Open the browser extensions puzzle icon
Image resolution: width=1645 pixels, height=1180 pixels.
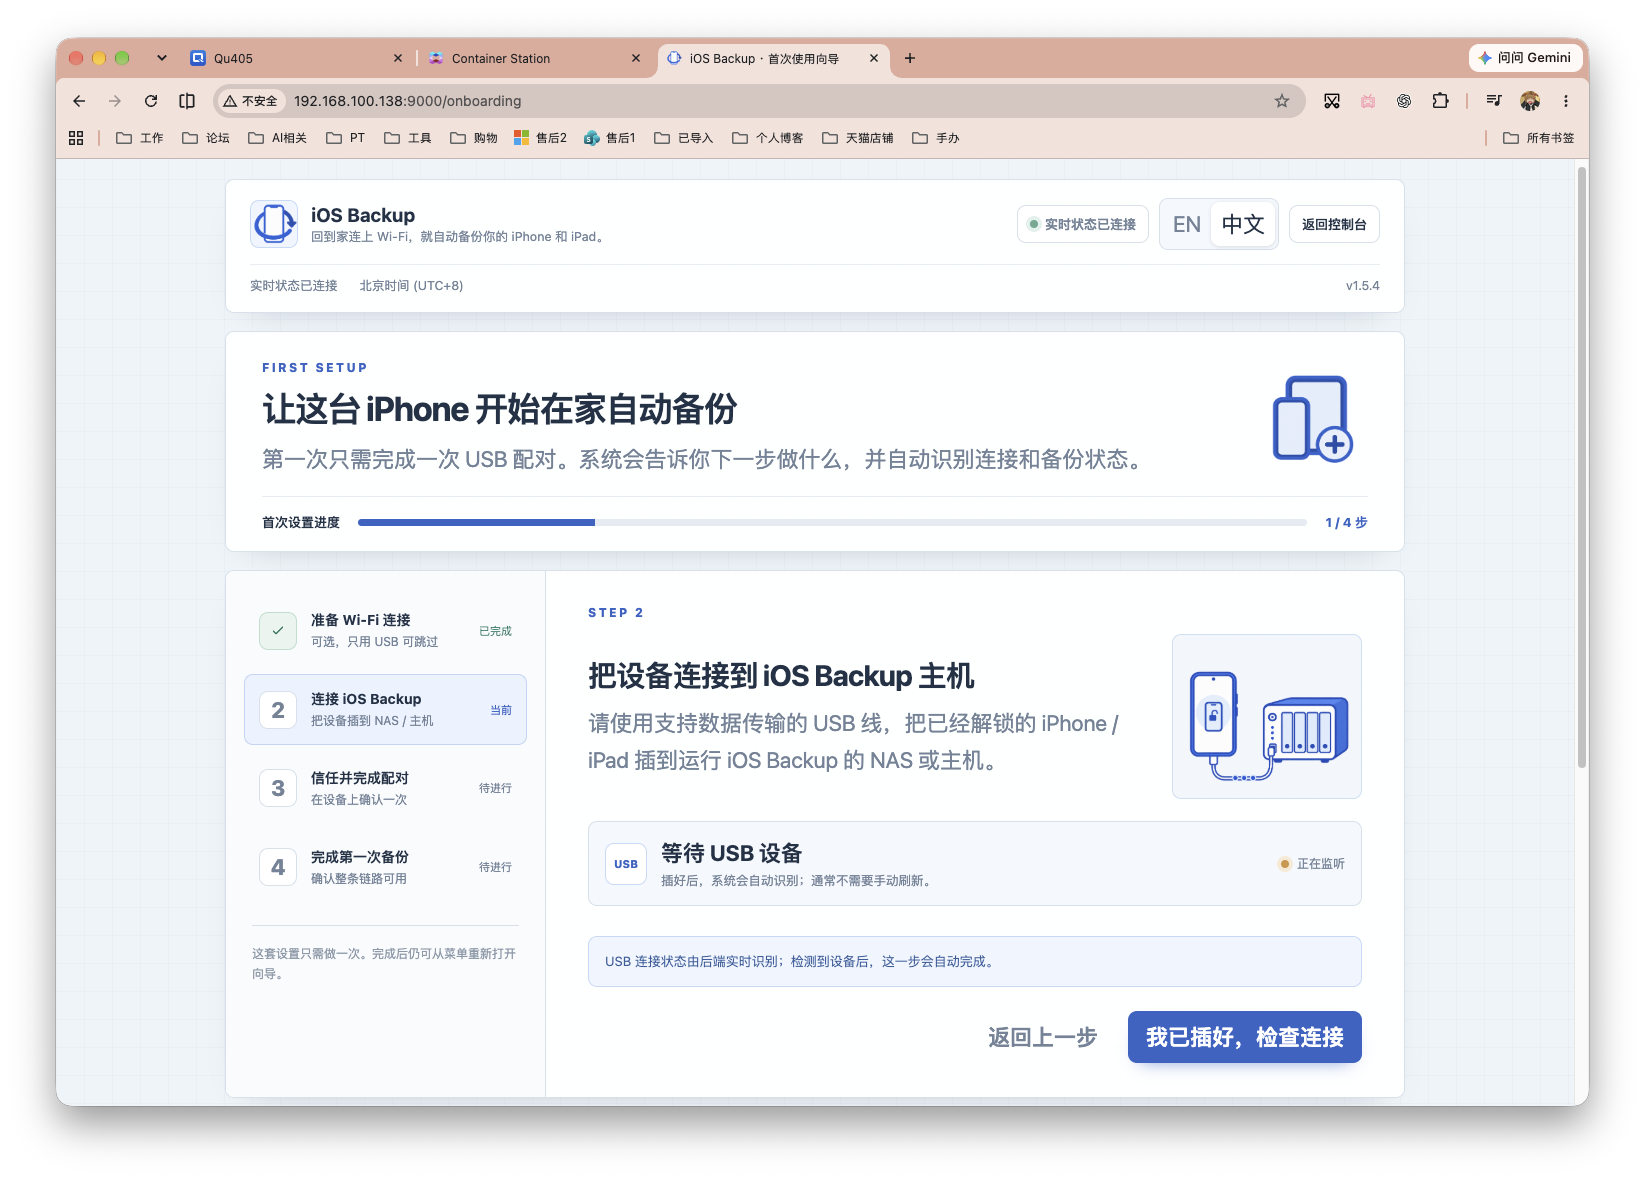(1440, 101)
